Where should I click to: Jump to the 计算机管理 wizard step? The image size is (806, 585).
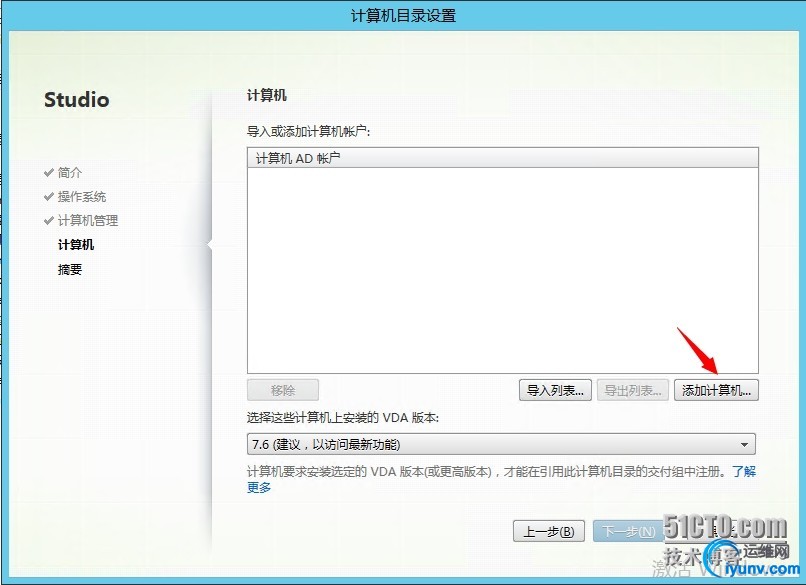(88, 221)
